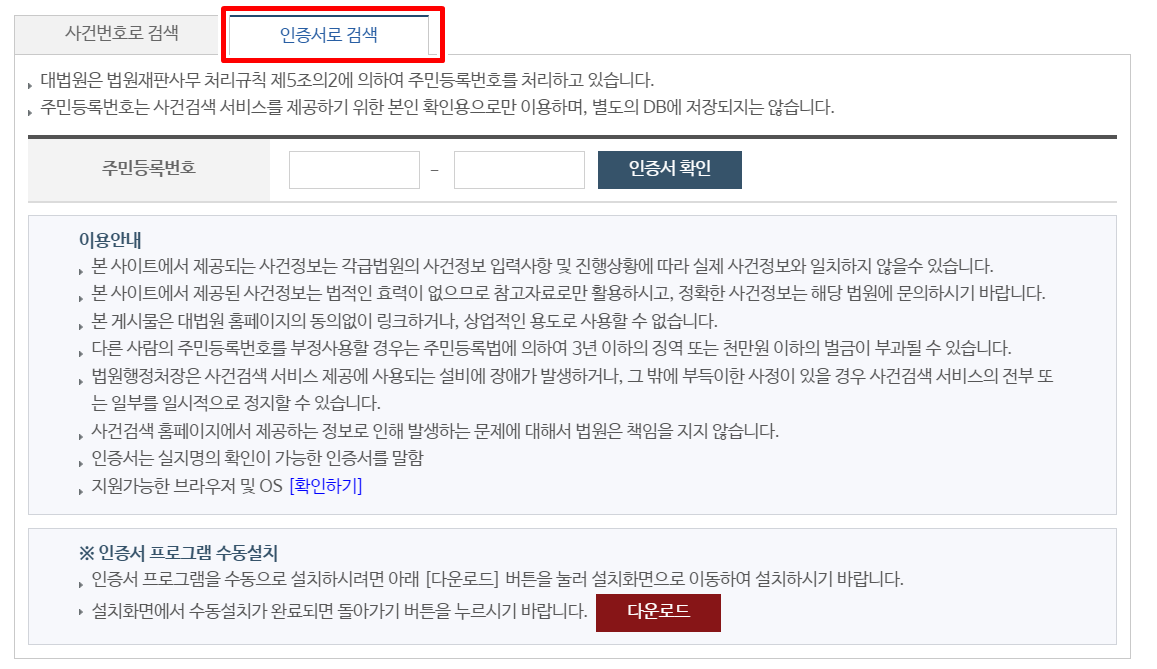Screen dimensions: 1157x669
Task: Click the 법원행정처장 service suspension notice
Action: 572,389
